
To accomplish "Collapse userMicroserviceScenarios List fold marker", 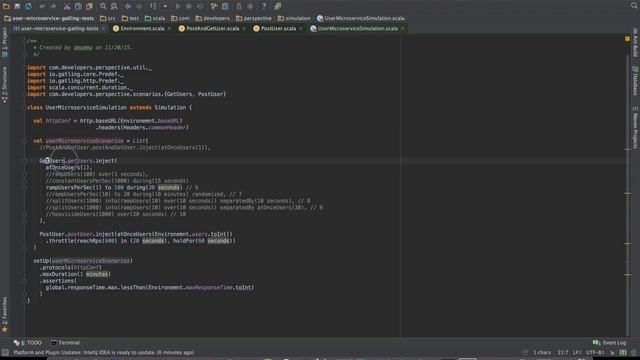I will point(25,141).
